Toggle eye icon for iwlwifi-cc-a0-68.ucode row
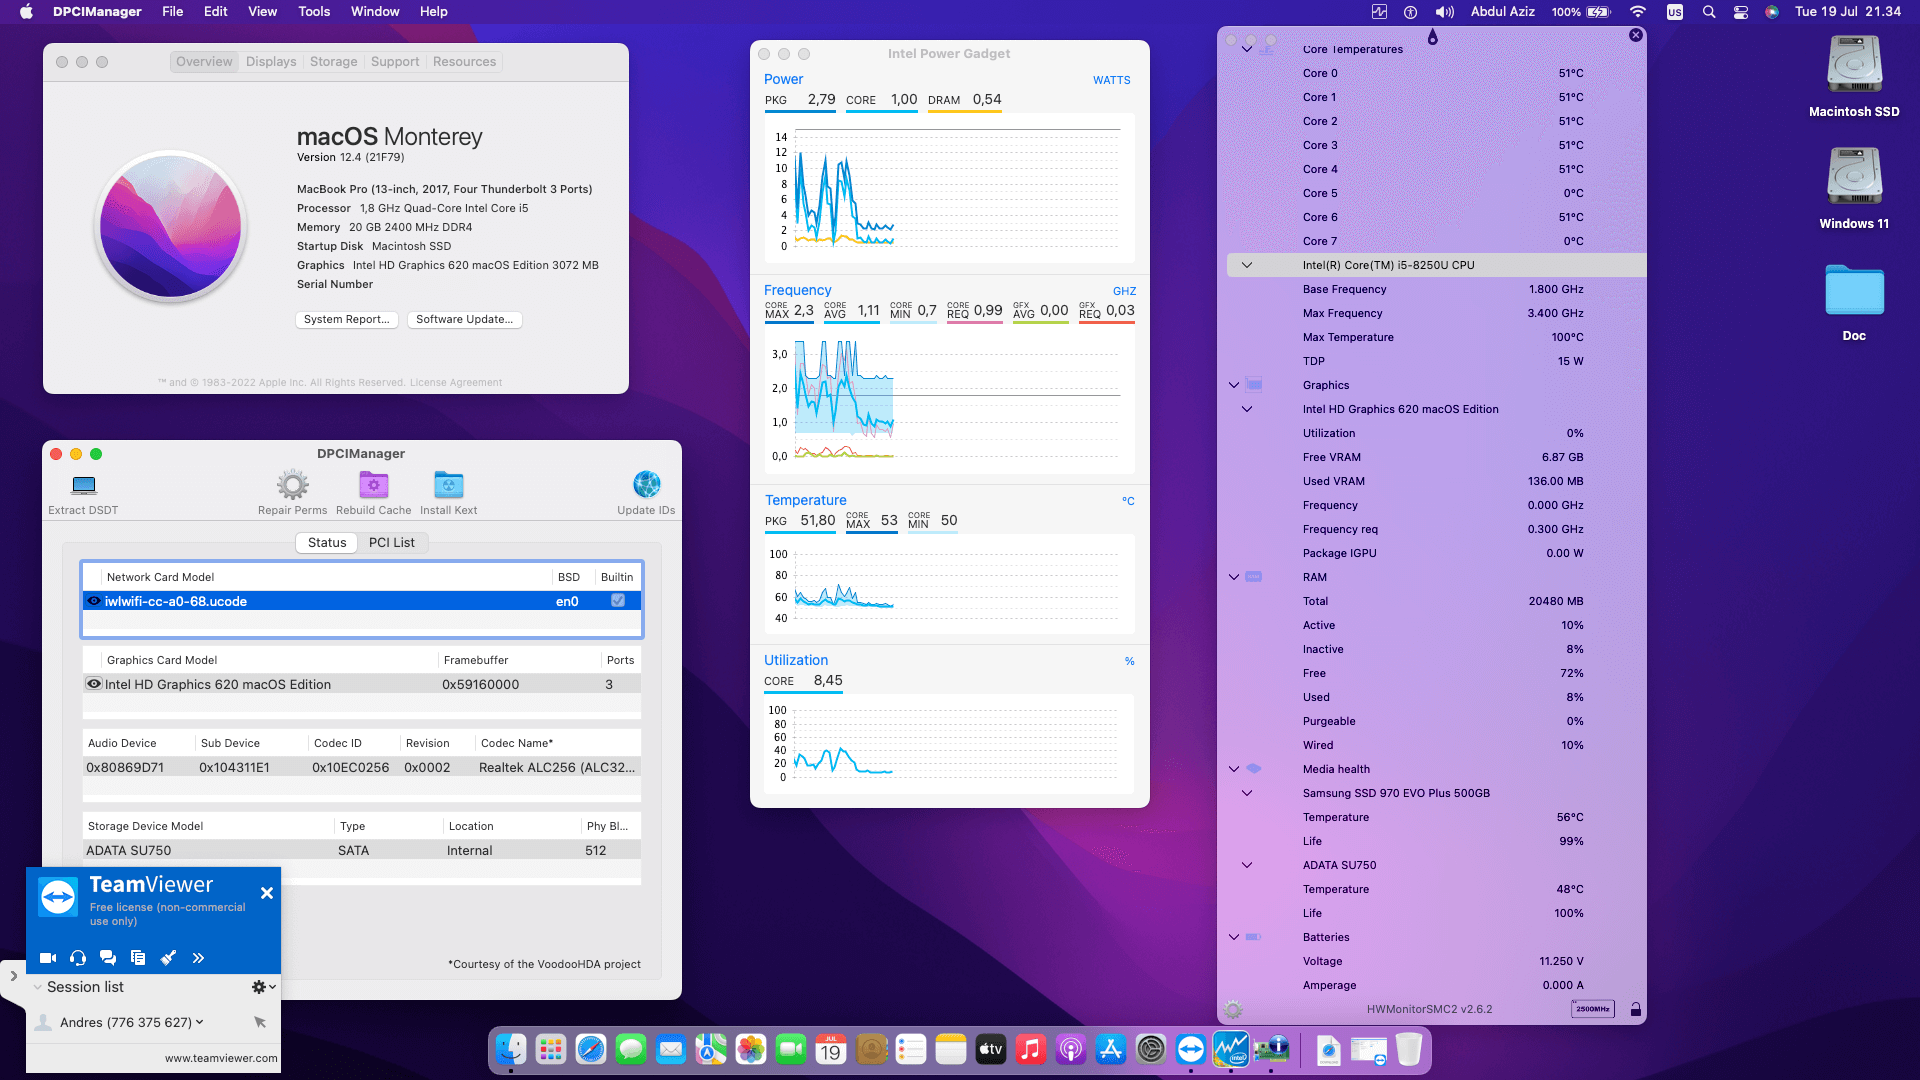The height and width of the screenshot is (1080, 1920). click(94, 601)
